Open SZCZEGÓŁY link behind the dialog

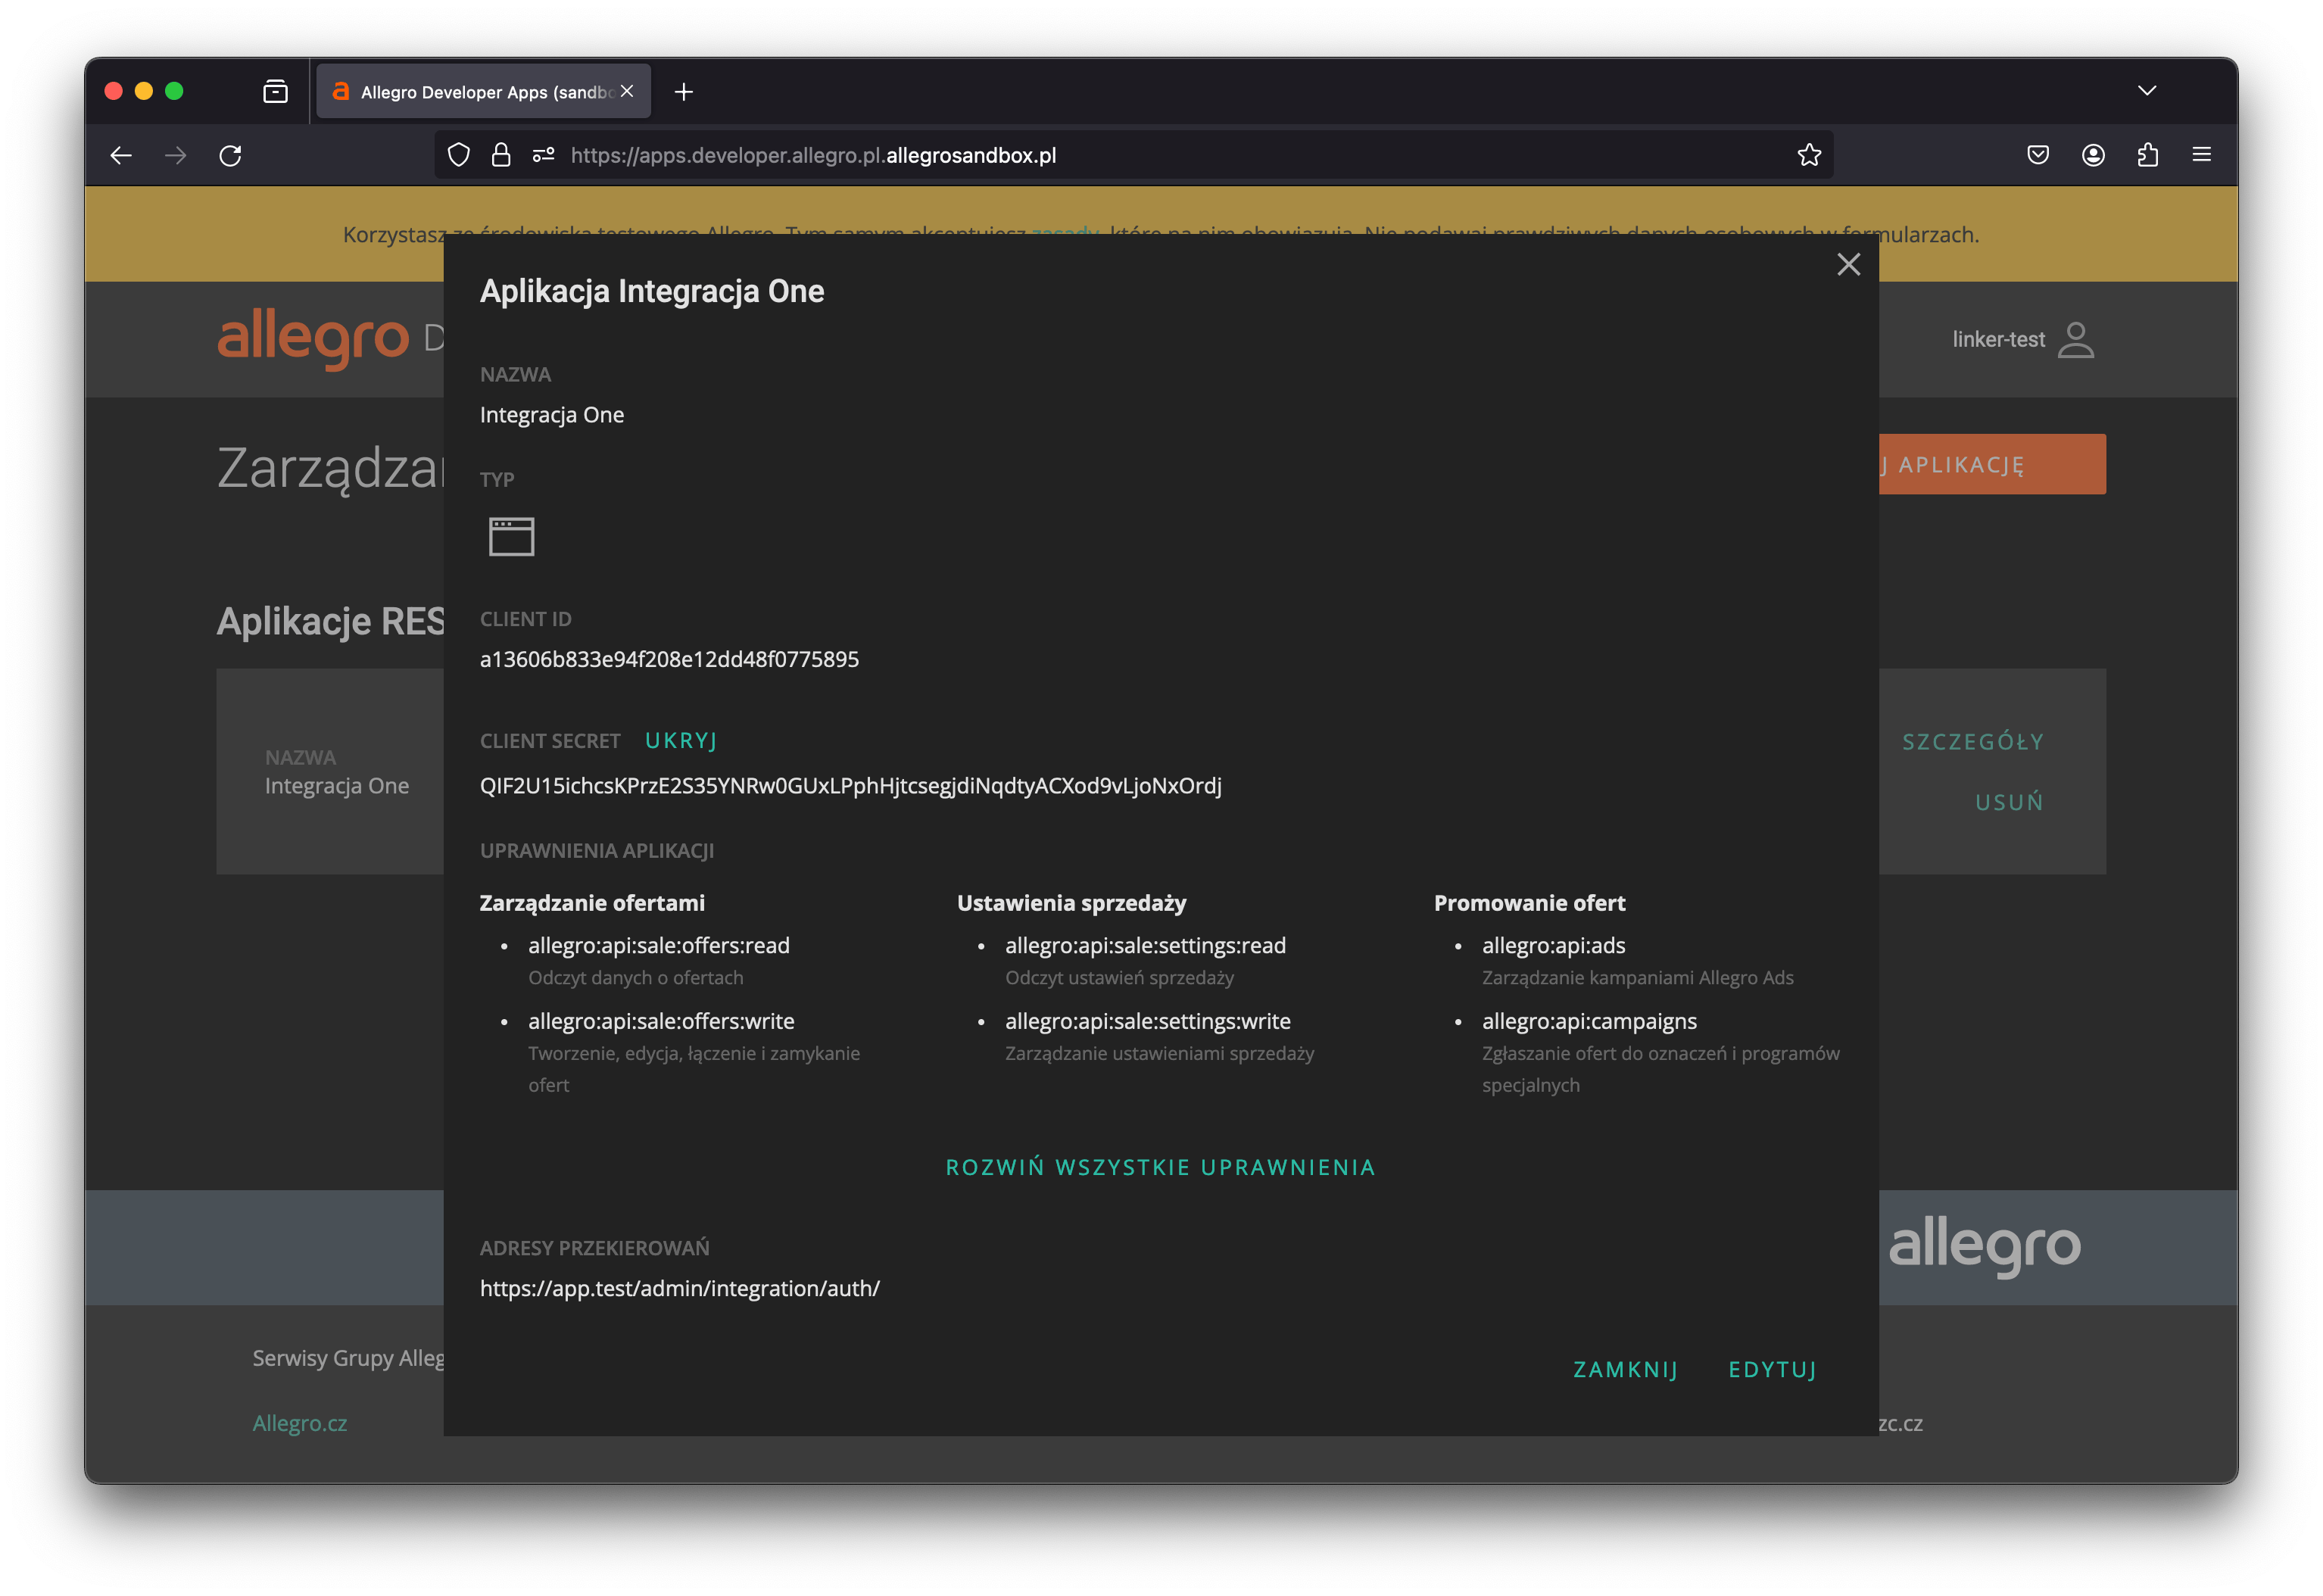click(1972, 741)
